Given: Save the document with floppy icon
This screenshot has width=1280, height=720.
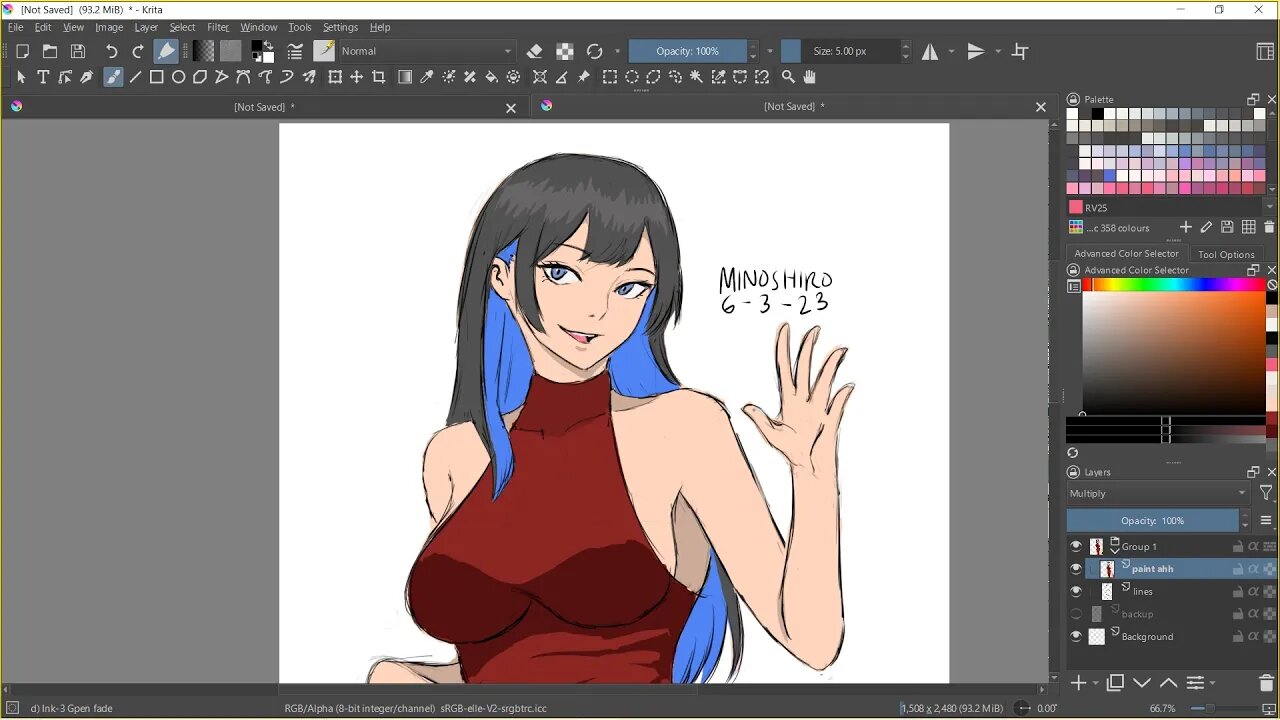Looking at the screenshot, I should click(x=78, y=51).
